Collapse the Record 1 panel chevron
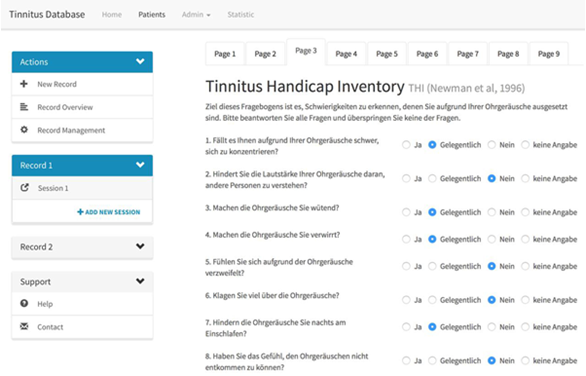The height and width of the screenshot is (376, 586). coord(140,165)
